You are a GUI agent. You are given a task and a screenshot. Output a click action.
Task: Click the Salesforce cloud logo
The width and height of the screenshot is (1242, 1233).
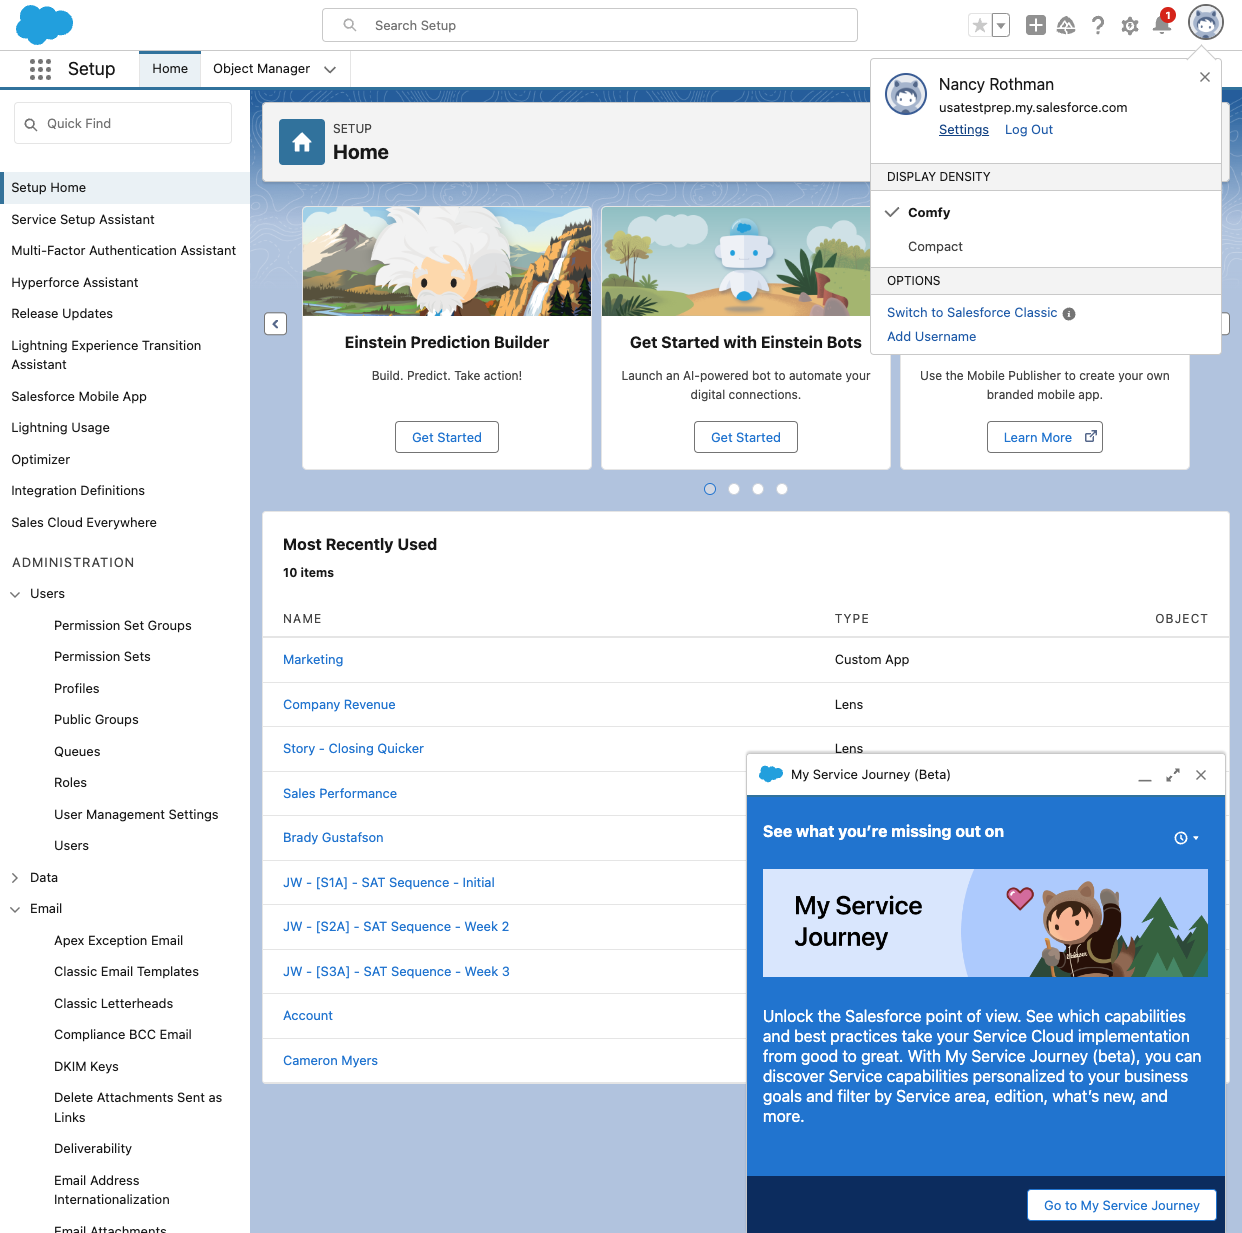[x=45, y=24]
